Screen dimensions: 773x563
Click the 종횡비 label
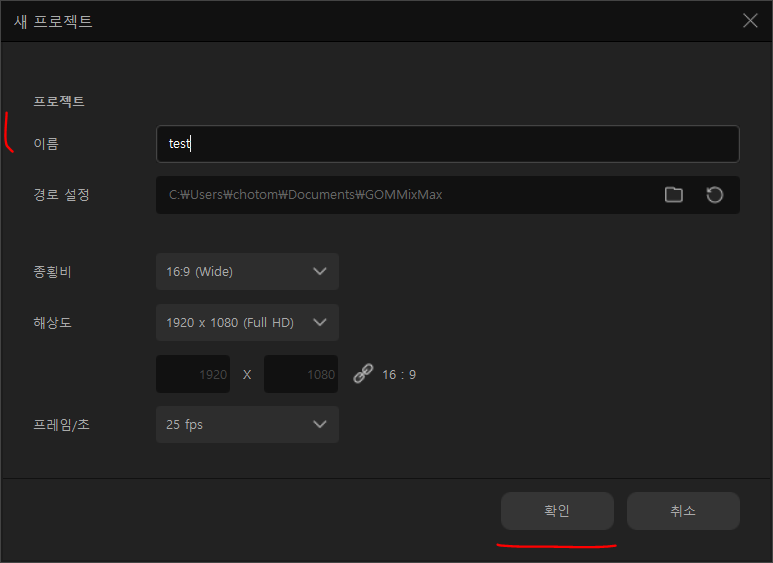coord(52,272)
